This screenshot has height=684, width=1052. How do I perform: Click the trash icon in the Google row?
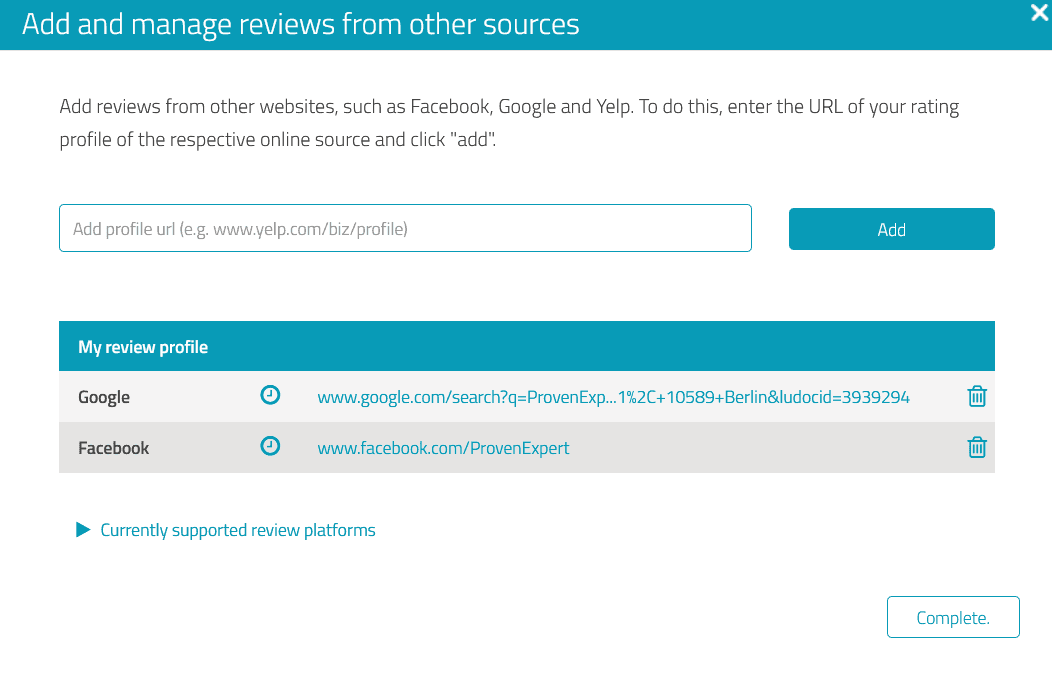(977, 396)
